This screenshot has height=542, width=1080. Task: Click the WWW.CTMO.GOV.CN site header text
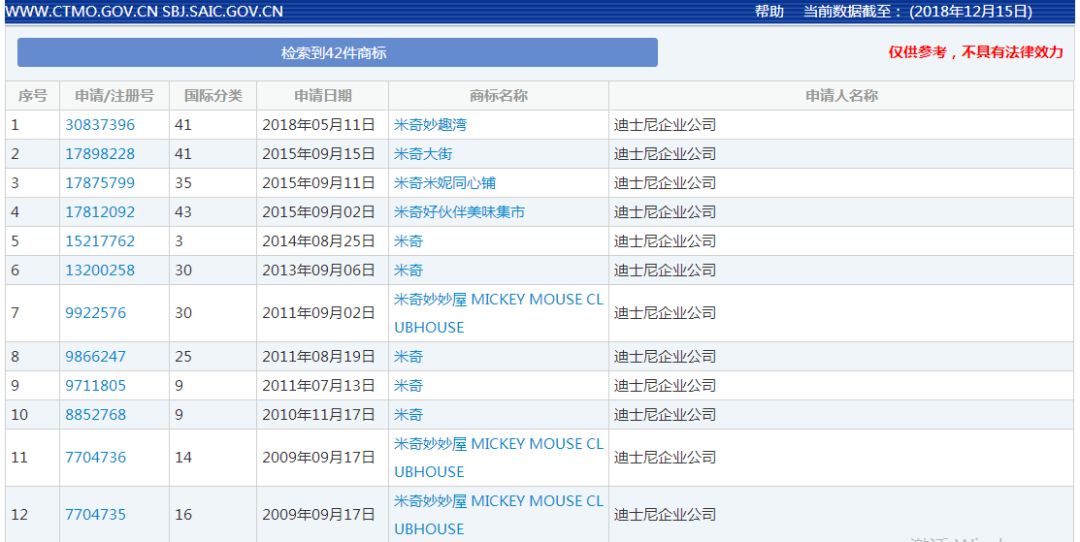[x=82, y=12]
